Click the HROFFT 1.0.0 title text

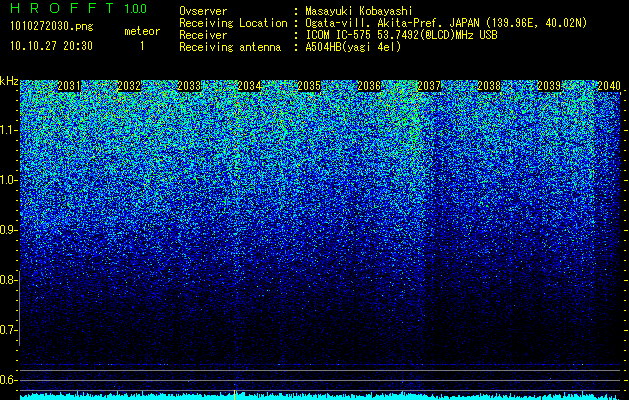click(x=79, y=8)
